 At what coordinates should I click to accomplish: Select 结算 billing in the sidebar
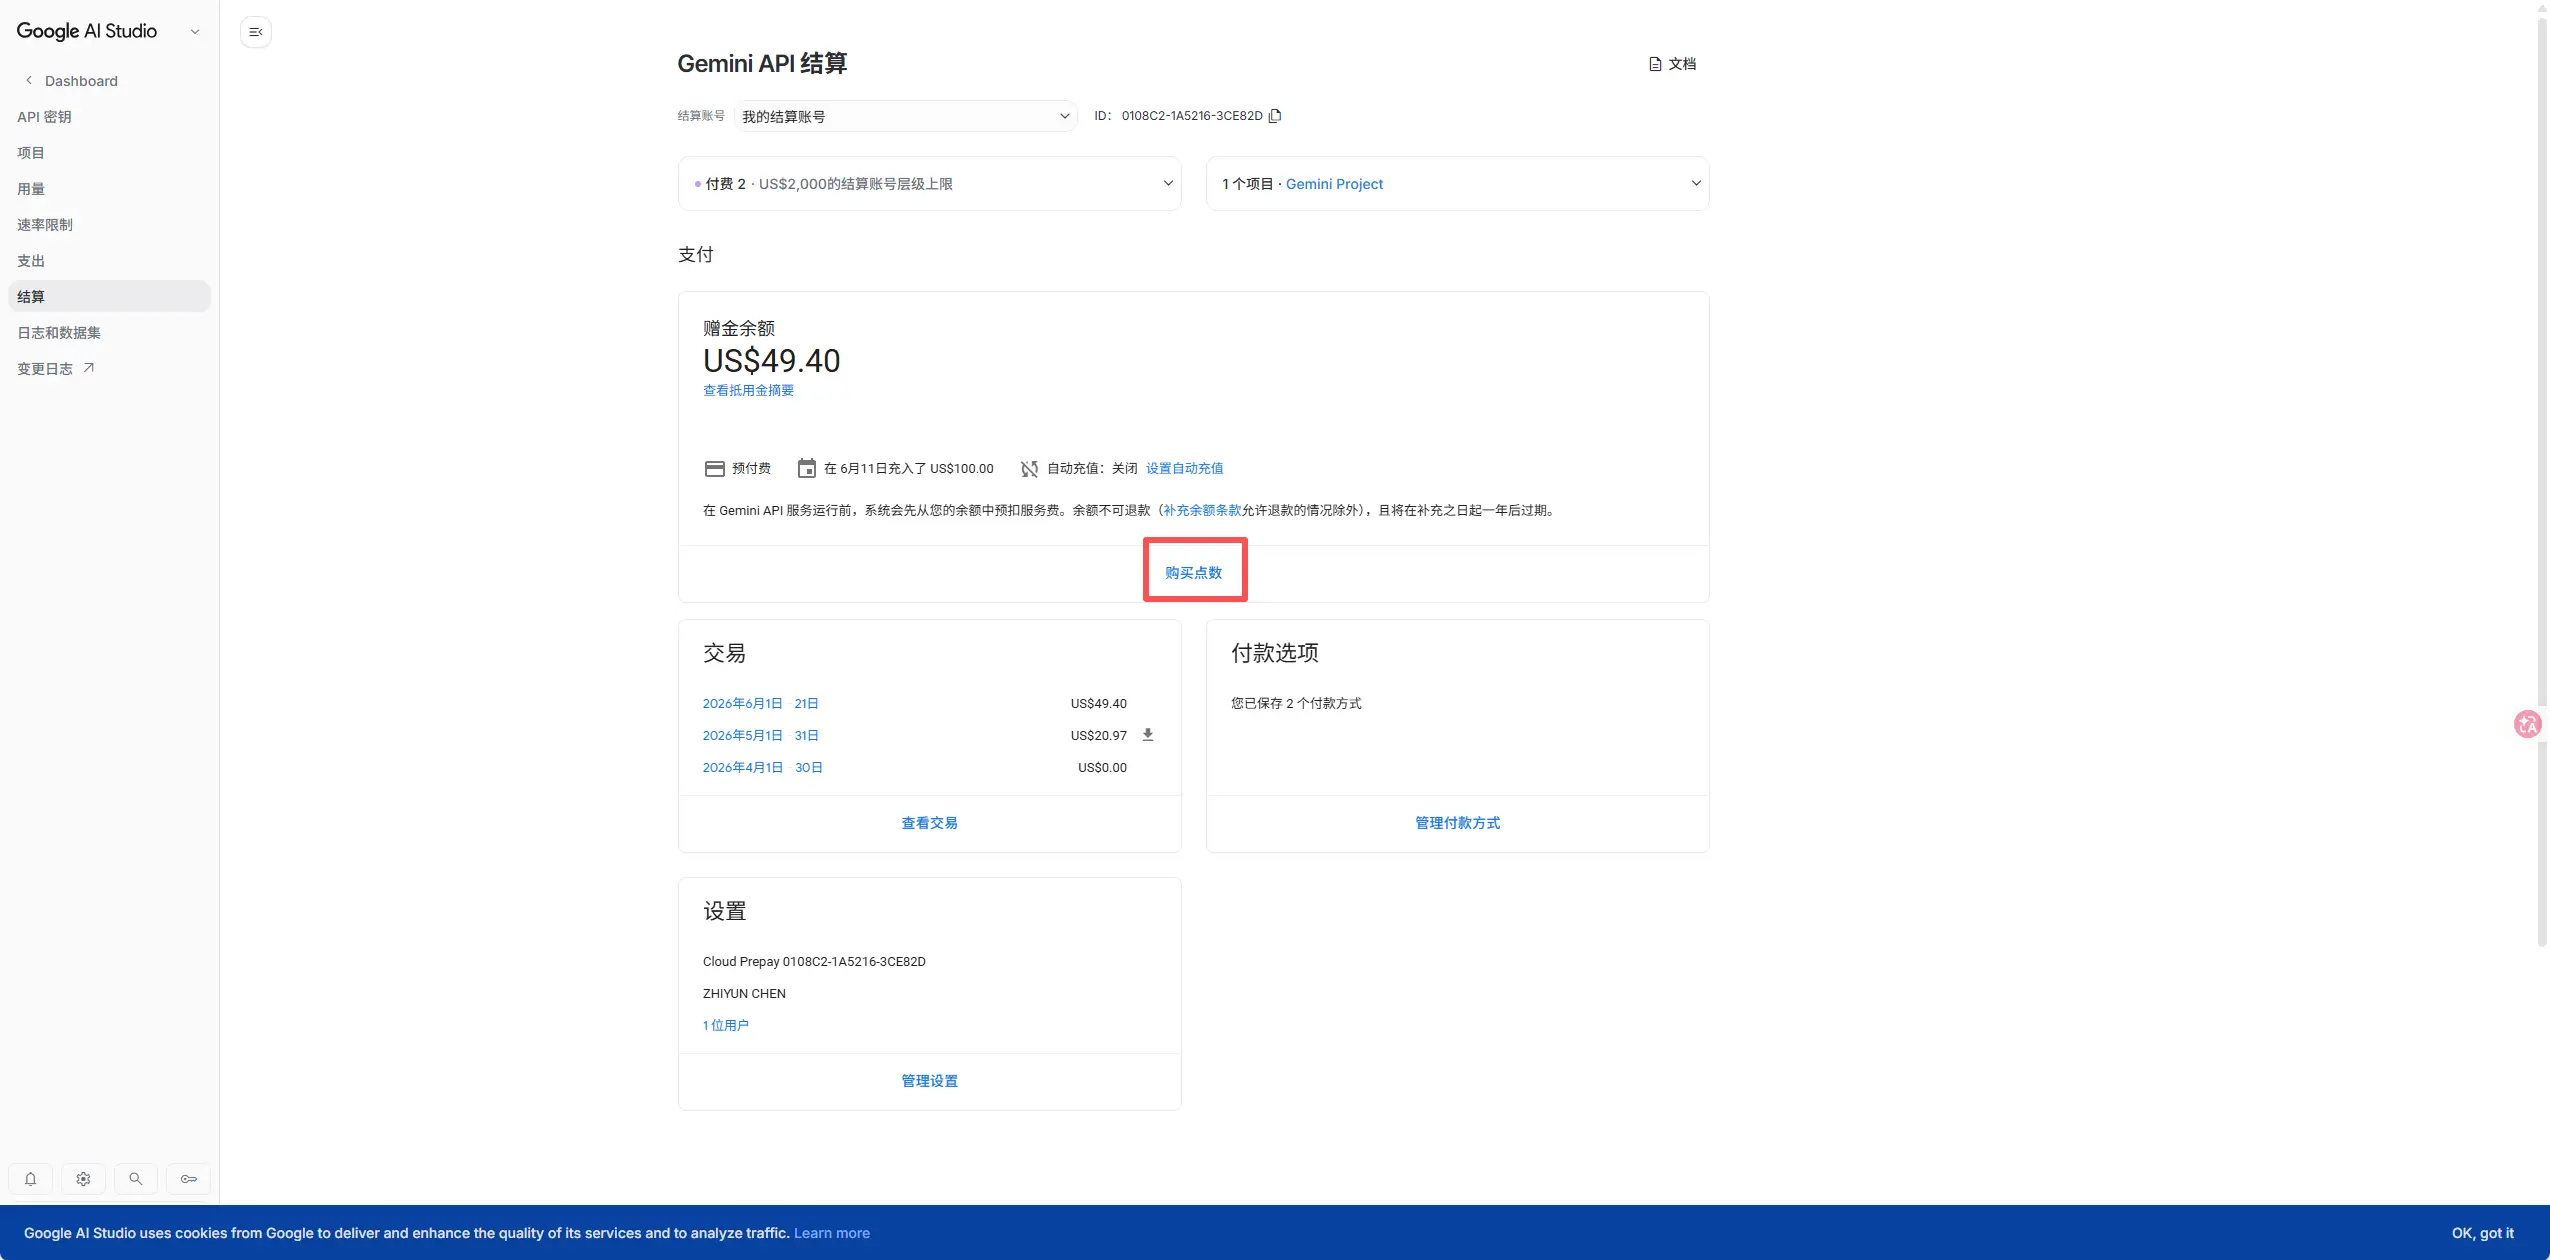click(x=109, y=297)
